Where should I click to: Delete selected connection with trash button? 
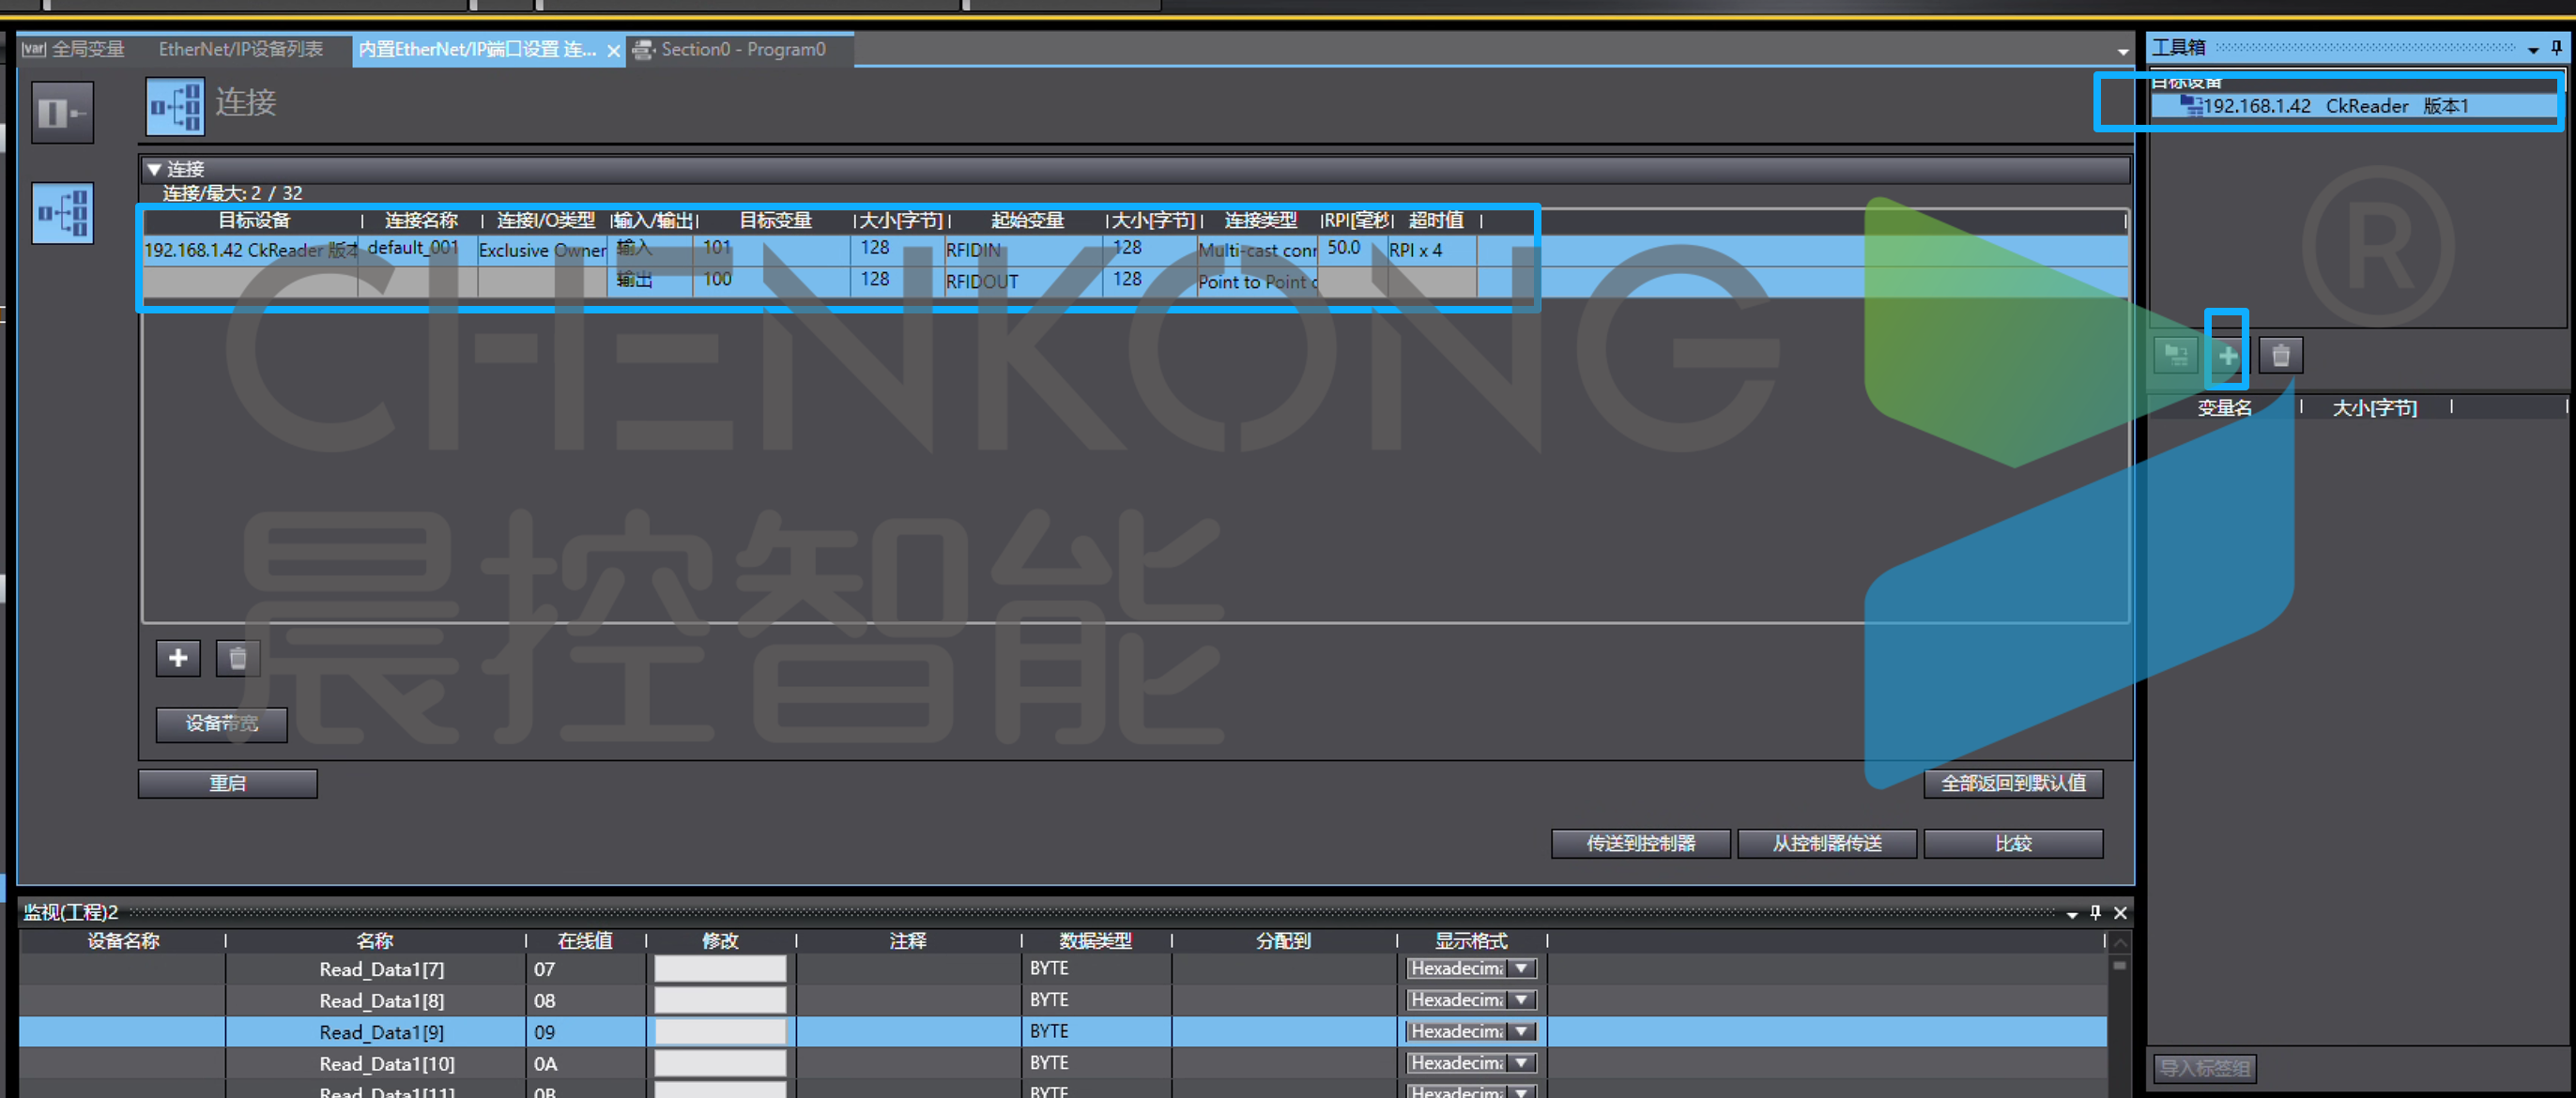238,658
